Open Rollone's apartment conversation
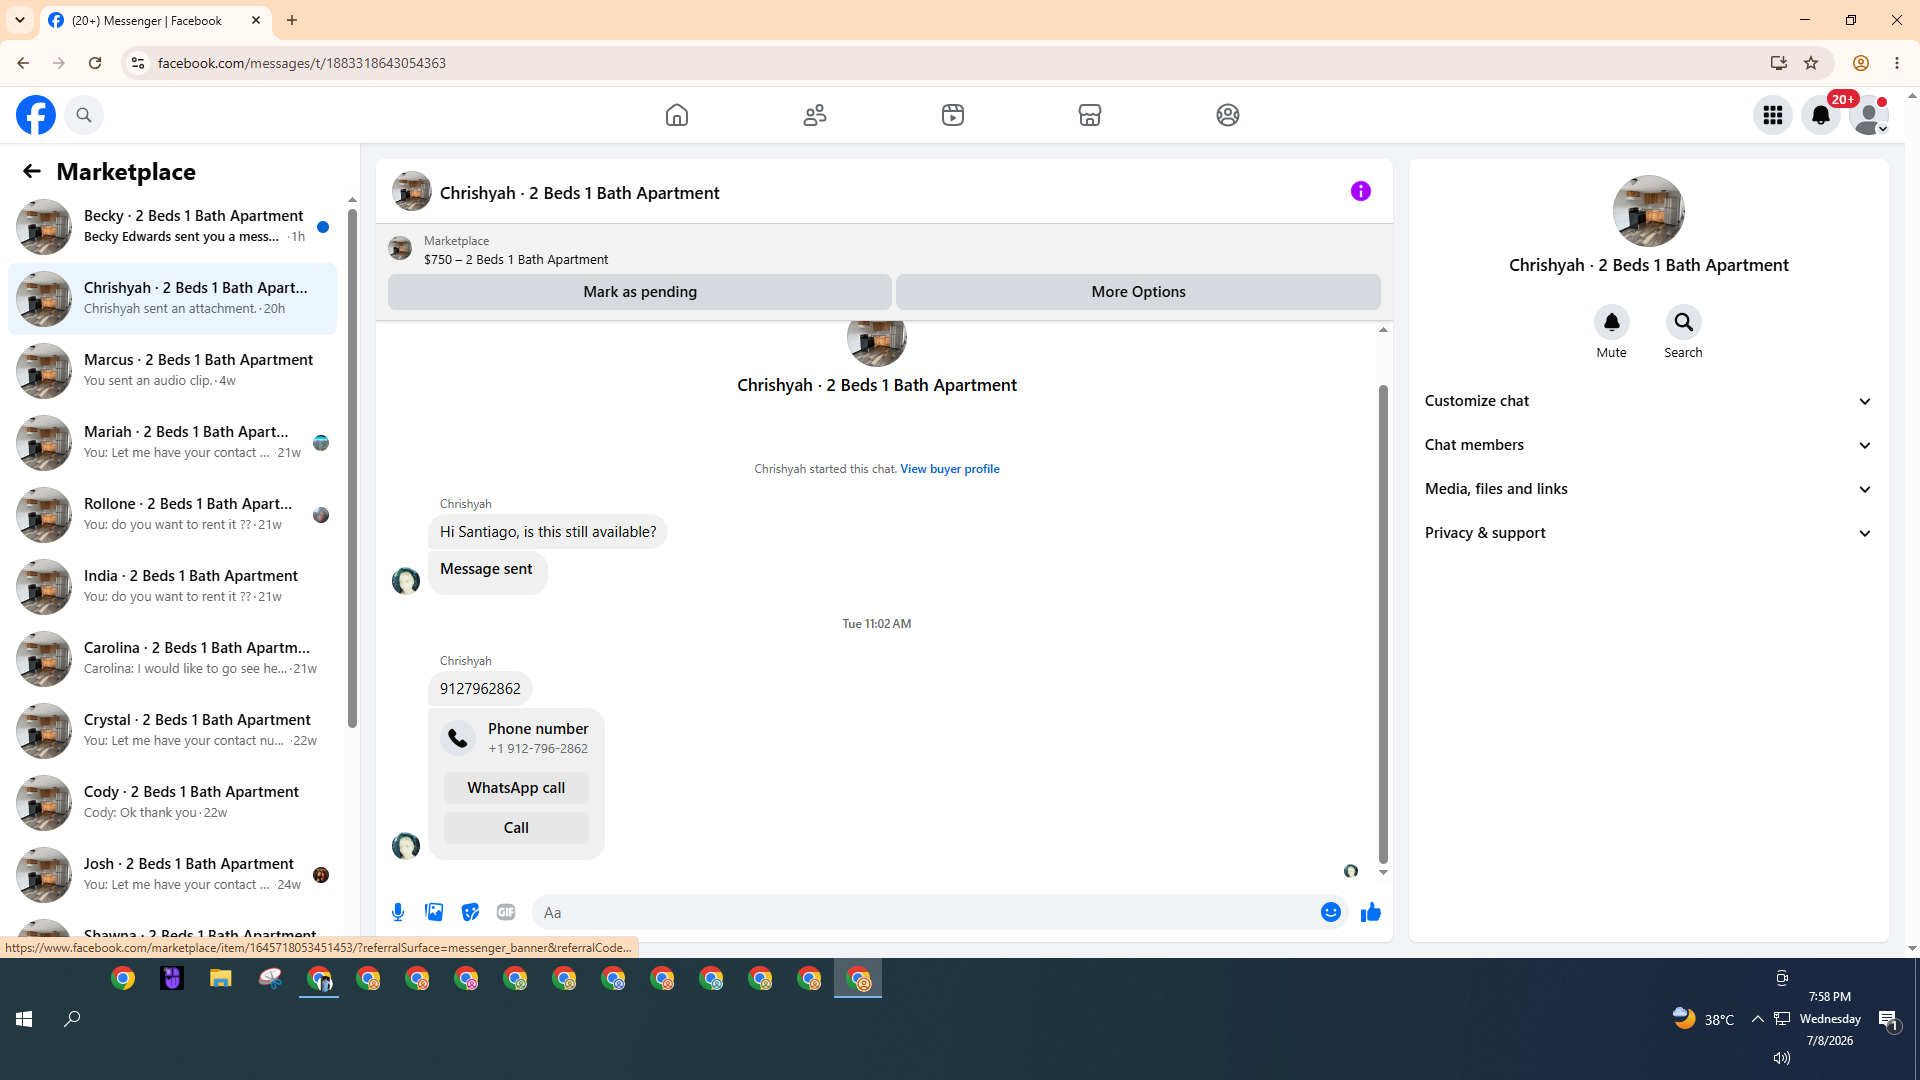 click(x=172, y=515)
